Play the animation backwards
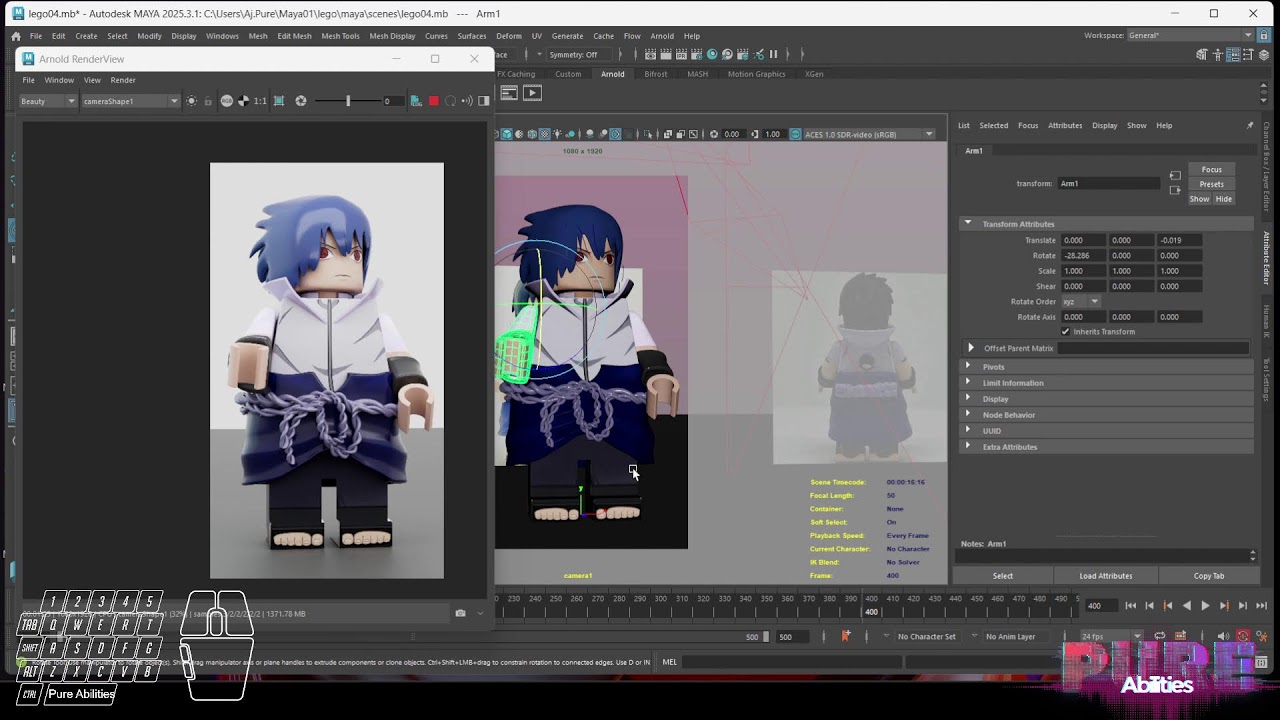The image size is (1280, 720). tap(1187, 606)
